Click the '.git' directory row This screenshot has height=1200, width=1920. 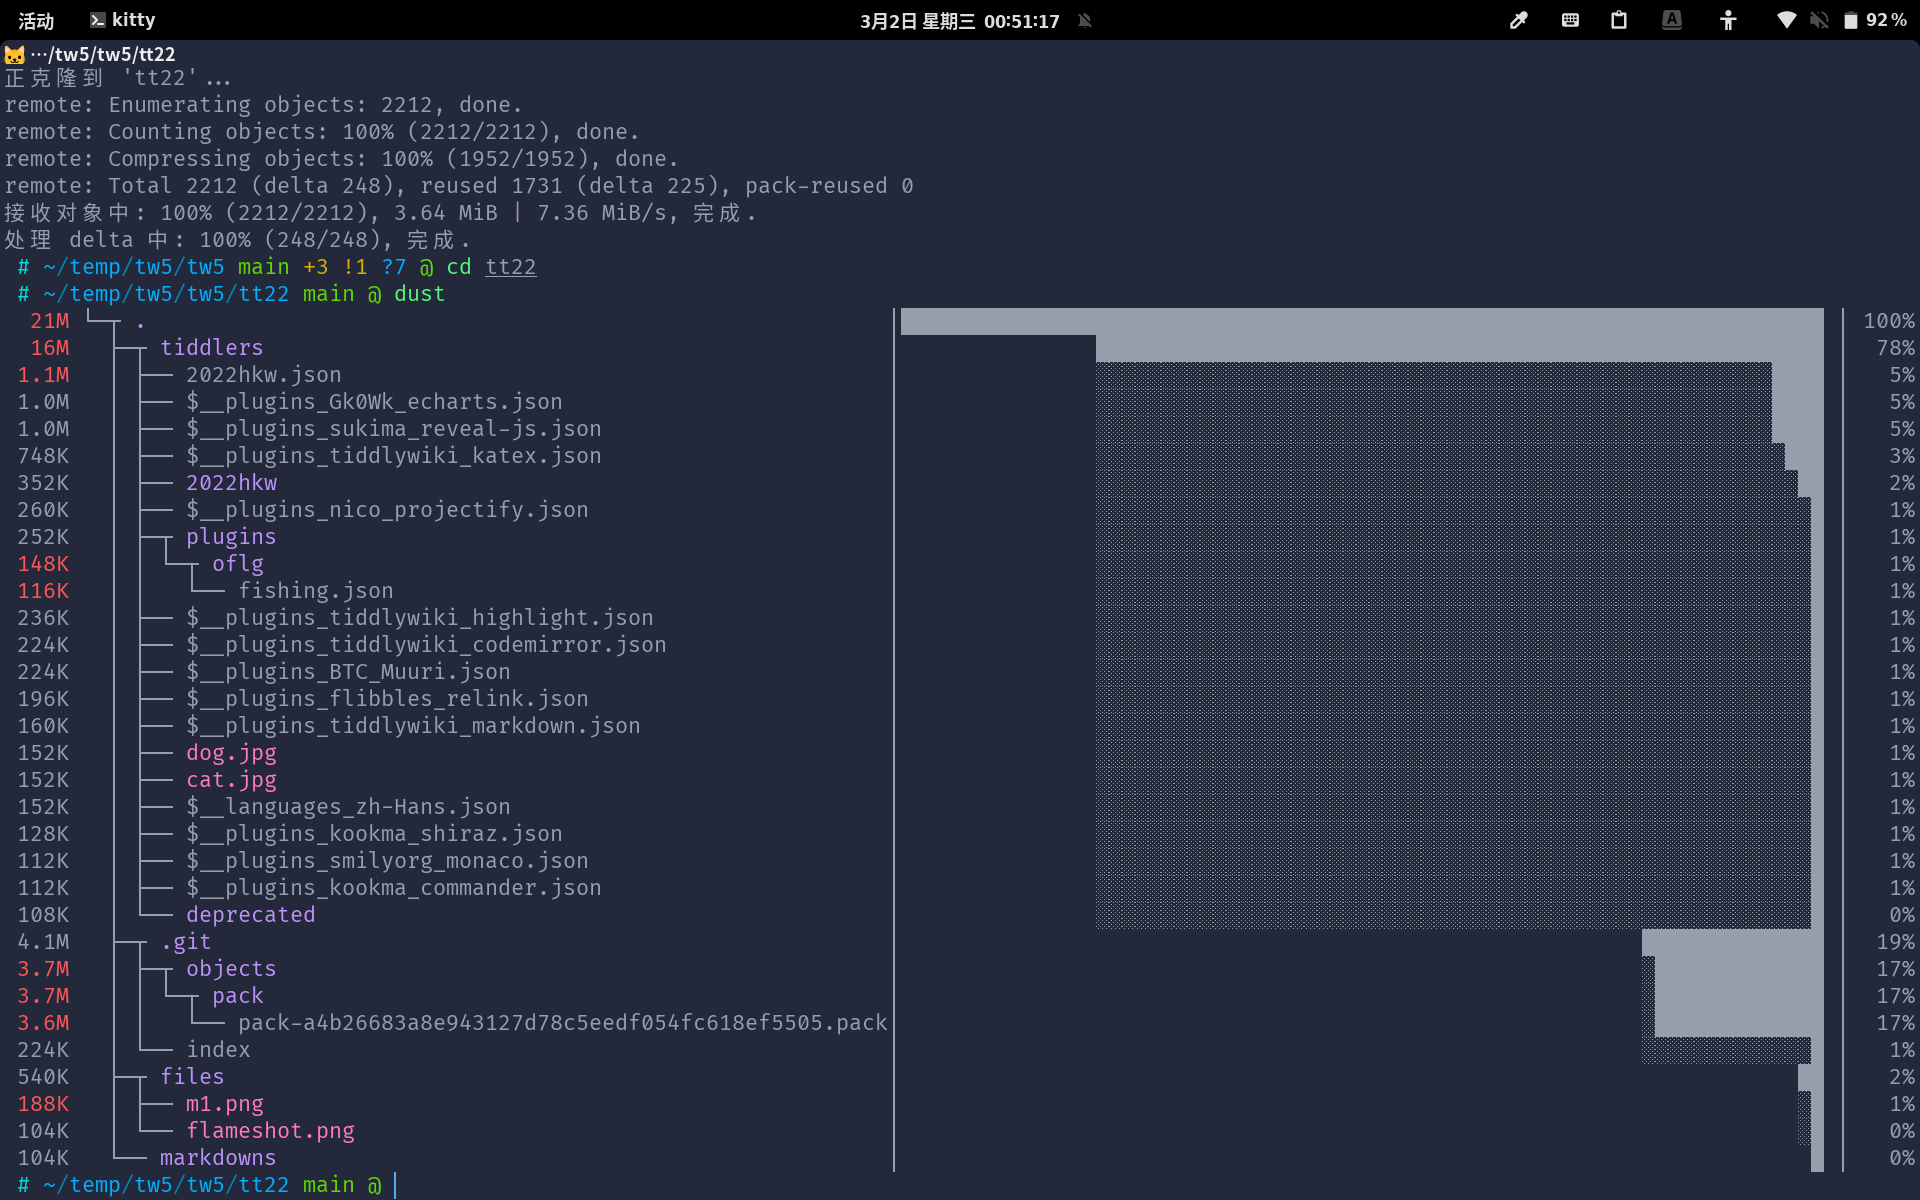186,942
